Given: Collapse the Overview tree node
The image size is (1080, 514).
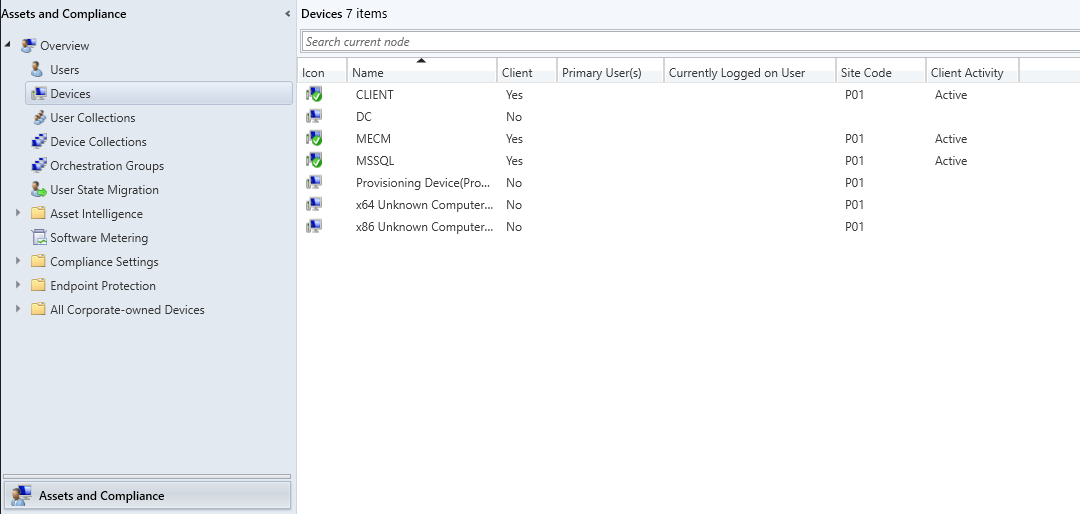Looking at the screenshot, I should tap(8, 45).
